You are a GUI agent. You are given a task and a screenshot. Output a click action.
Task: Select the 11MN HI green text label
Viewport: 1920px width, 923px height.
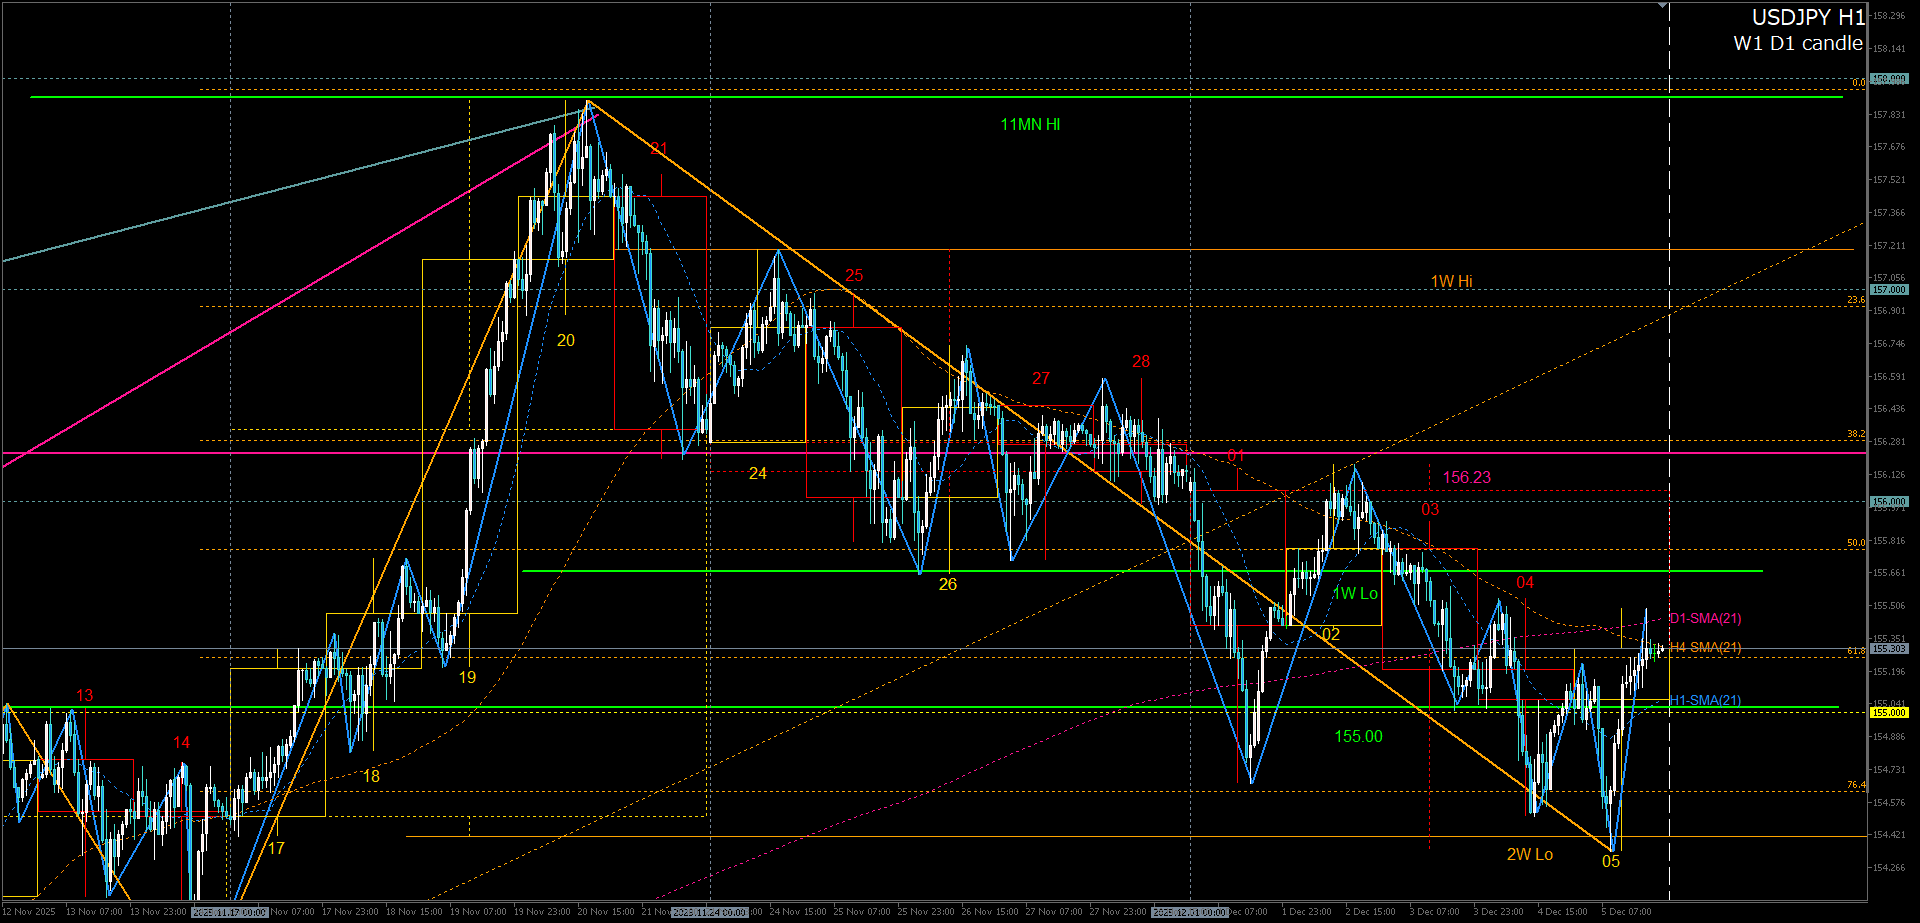click(1030, 125)
